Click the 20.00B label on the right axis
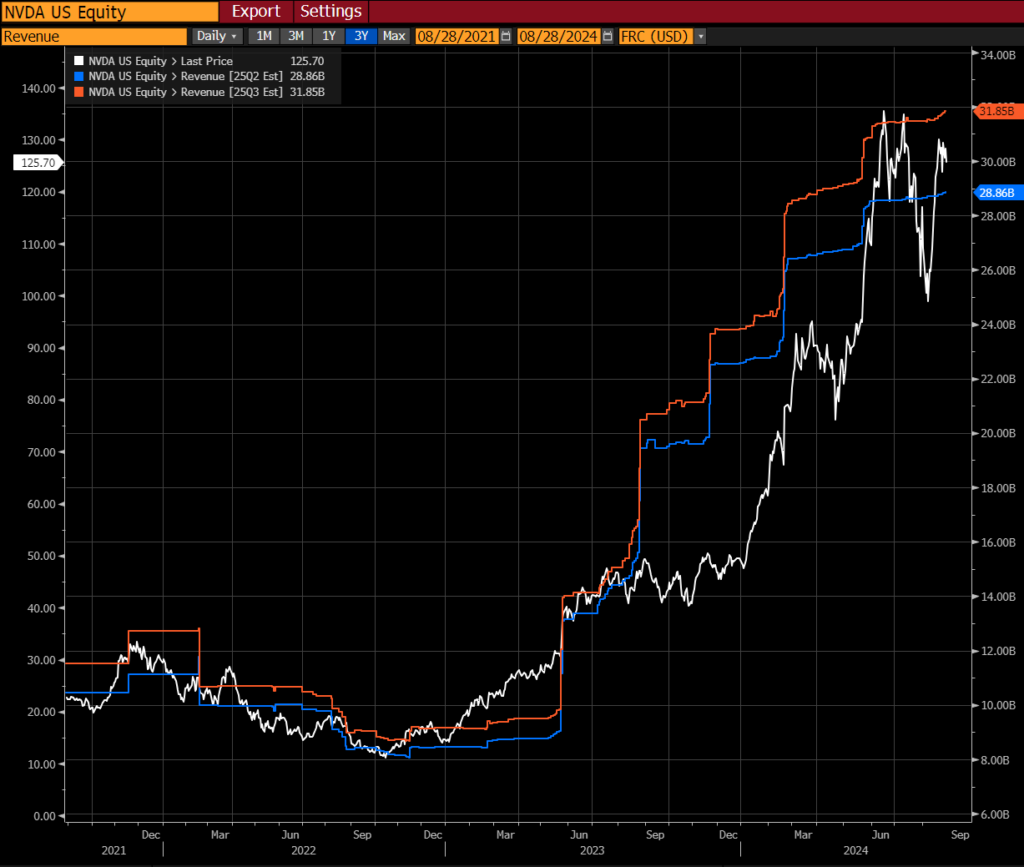The image size is (1024, 867). [998, 434]
